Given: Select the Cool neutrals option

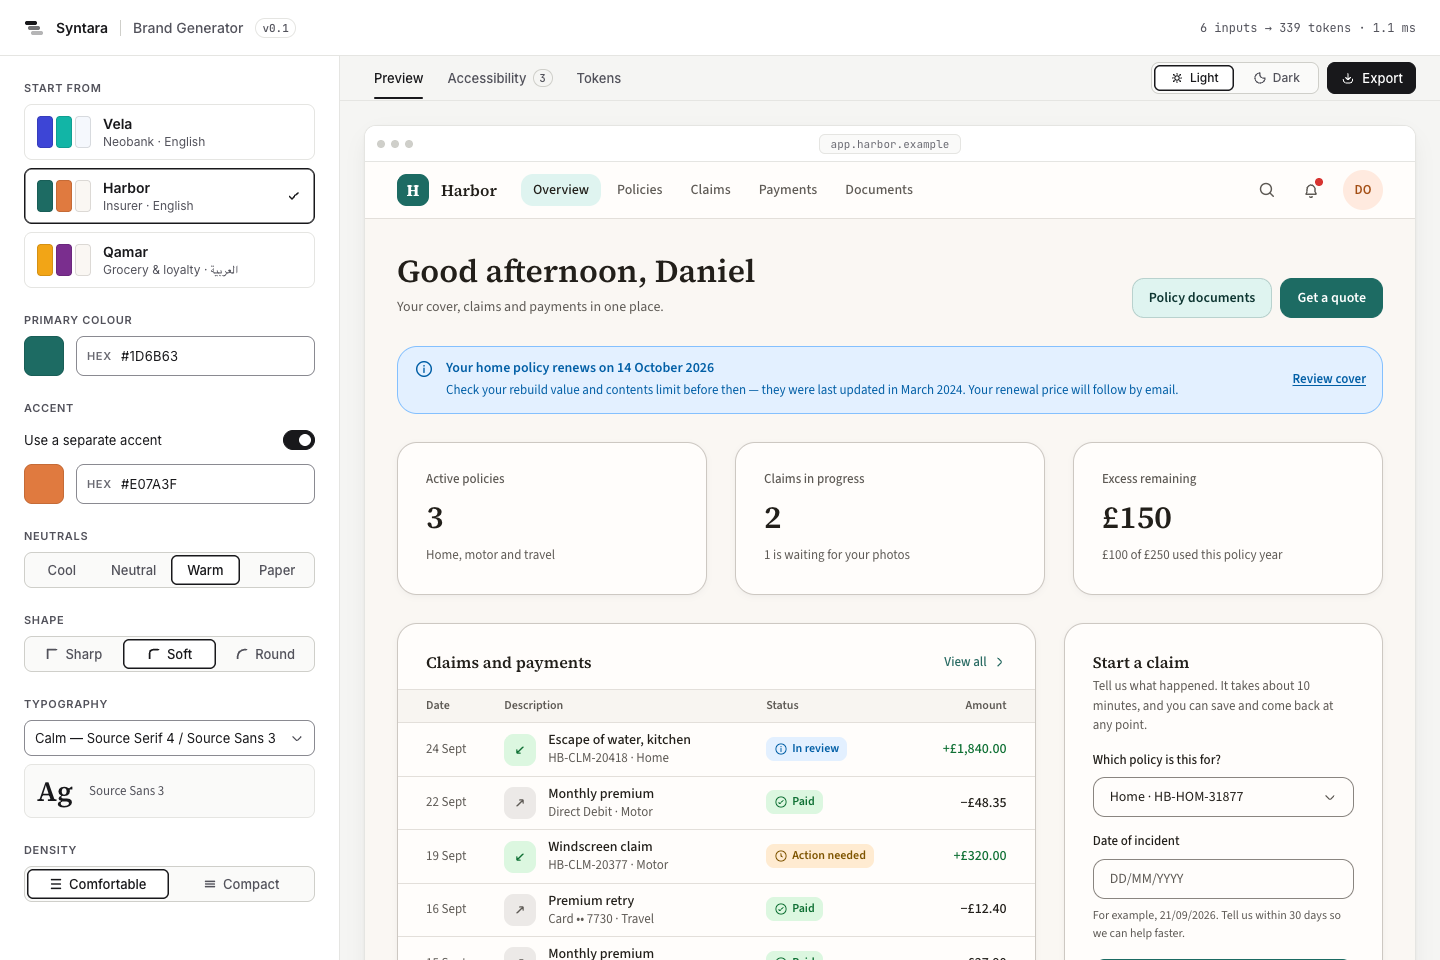Looking at the screenshot, I should [x=62, y=570].
